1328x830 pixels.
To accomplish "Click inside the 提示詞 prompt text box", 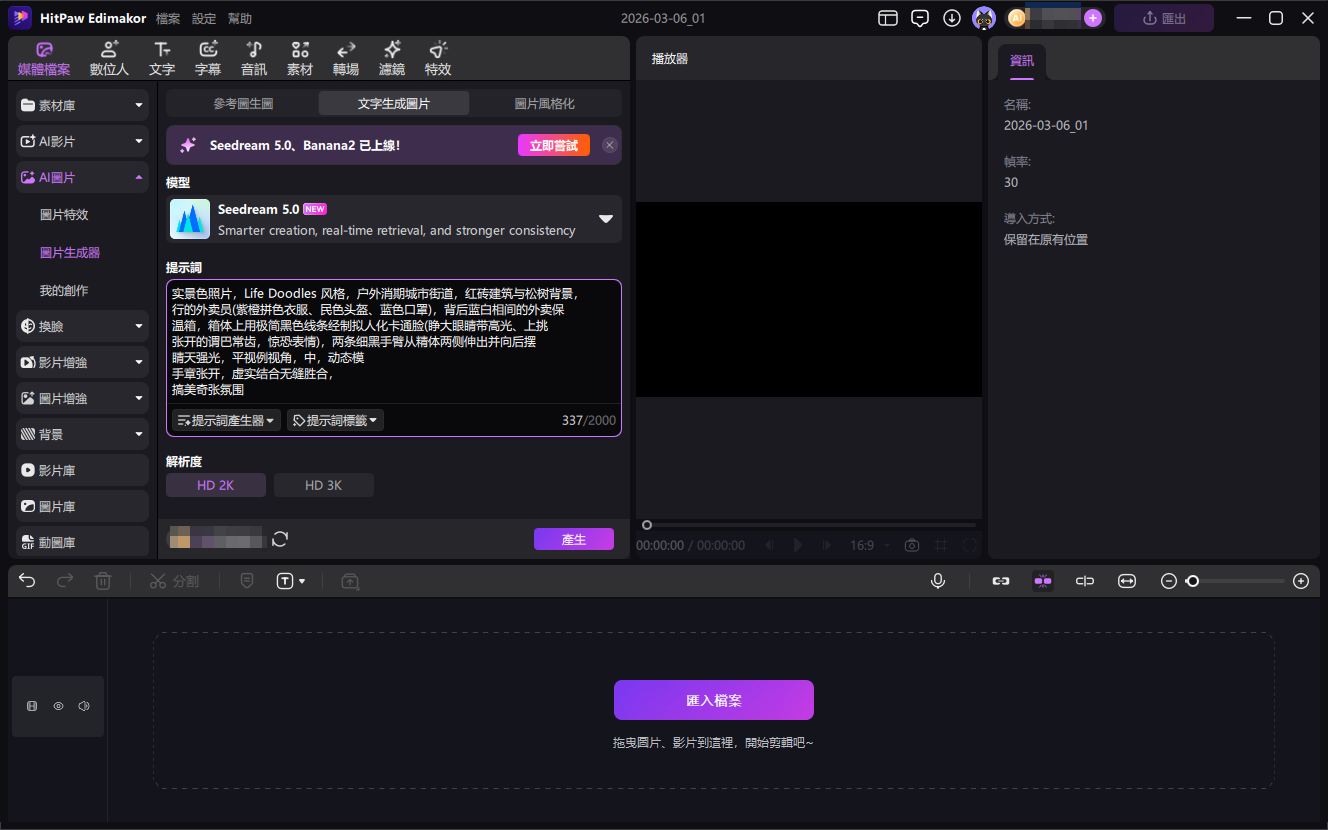I will (x=393, y=340).
